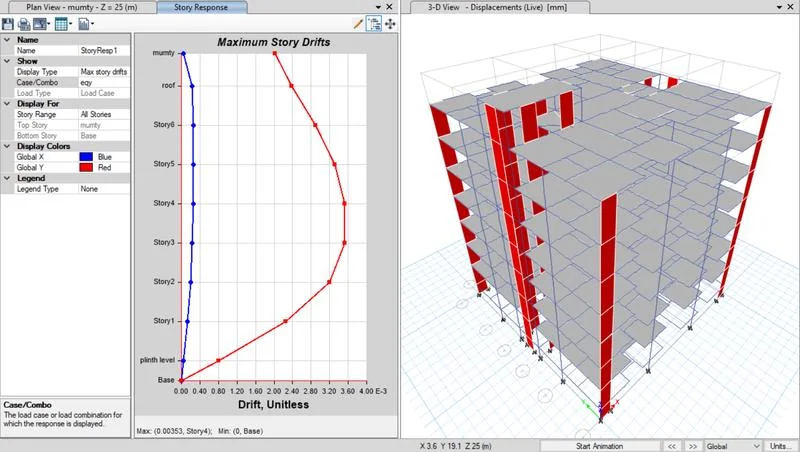Select the Story Response tab

[x=201, y=7]
